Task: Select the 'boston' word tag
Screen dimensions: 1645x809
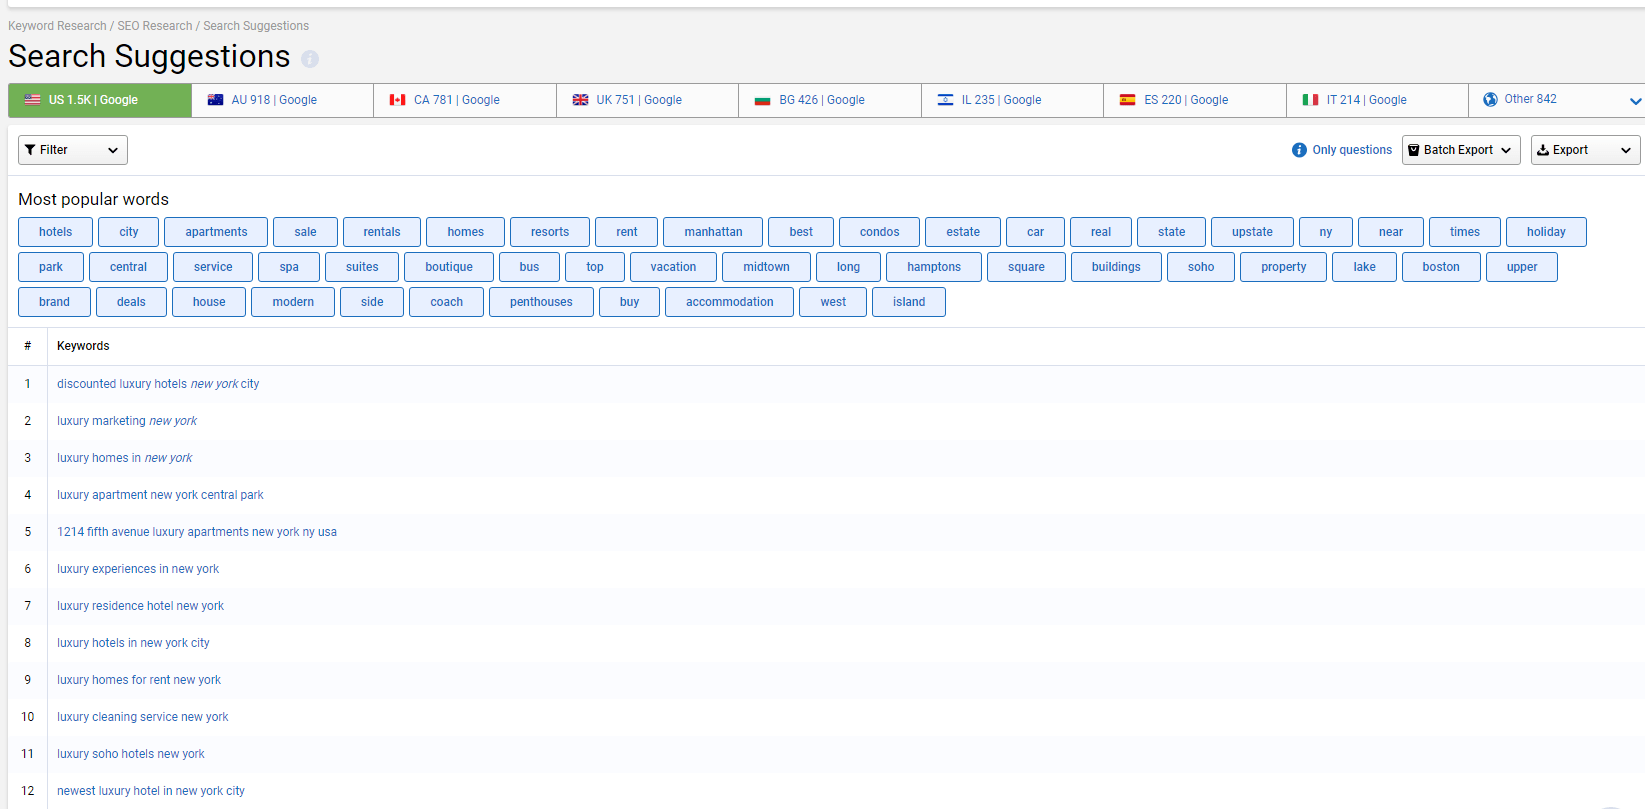Action: click(x=1441, y=267)
